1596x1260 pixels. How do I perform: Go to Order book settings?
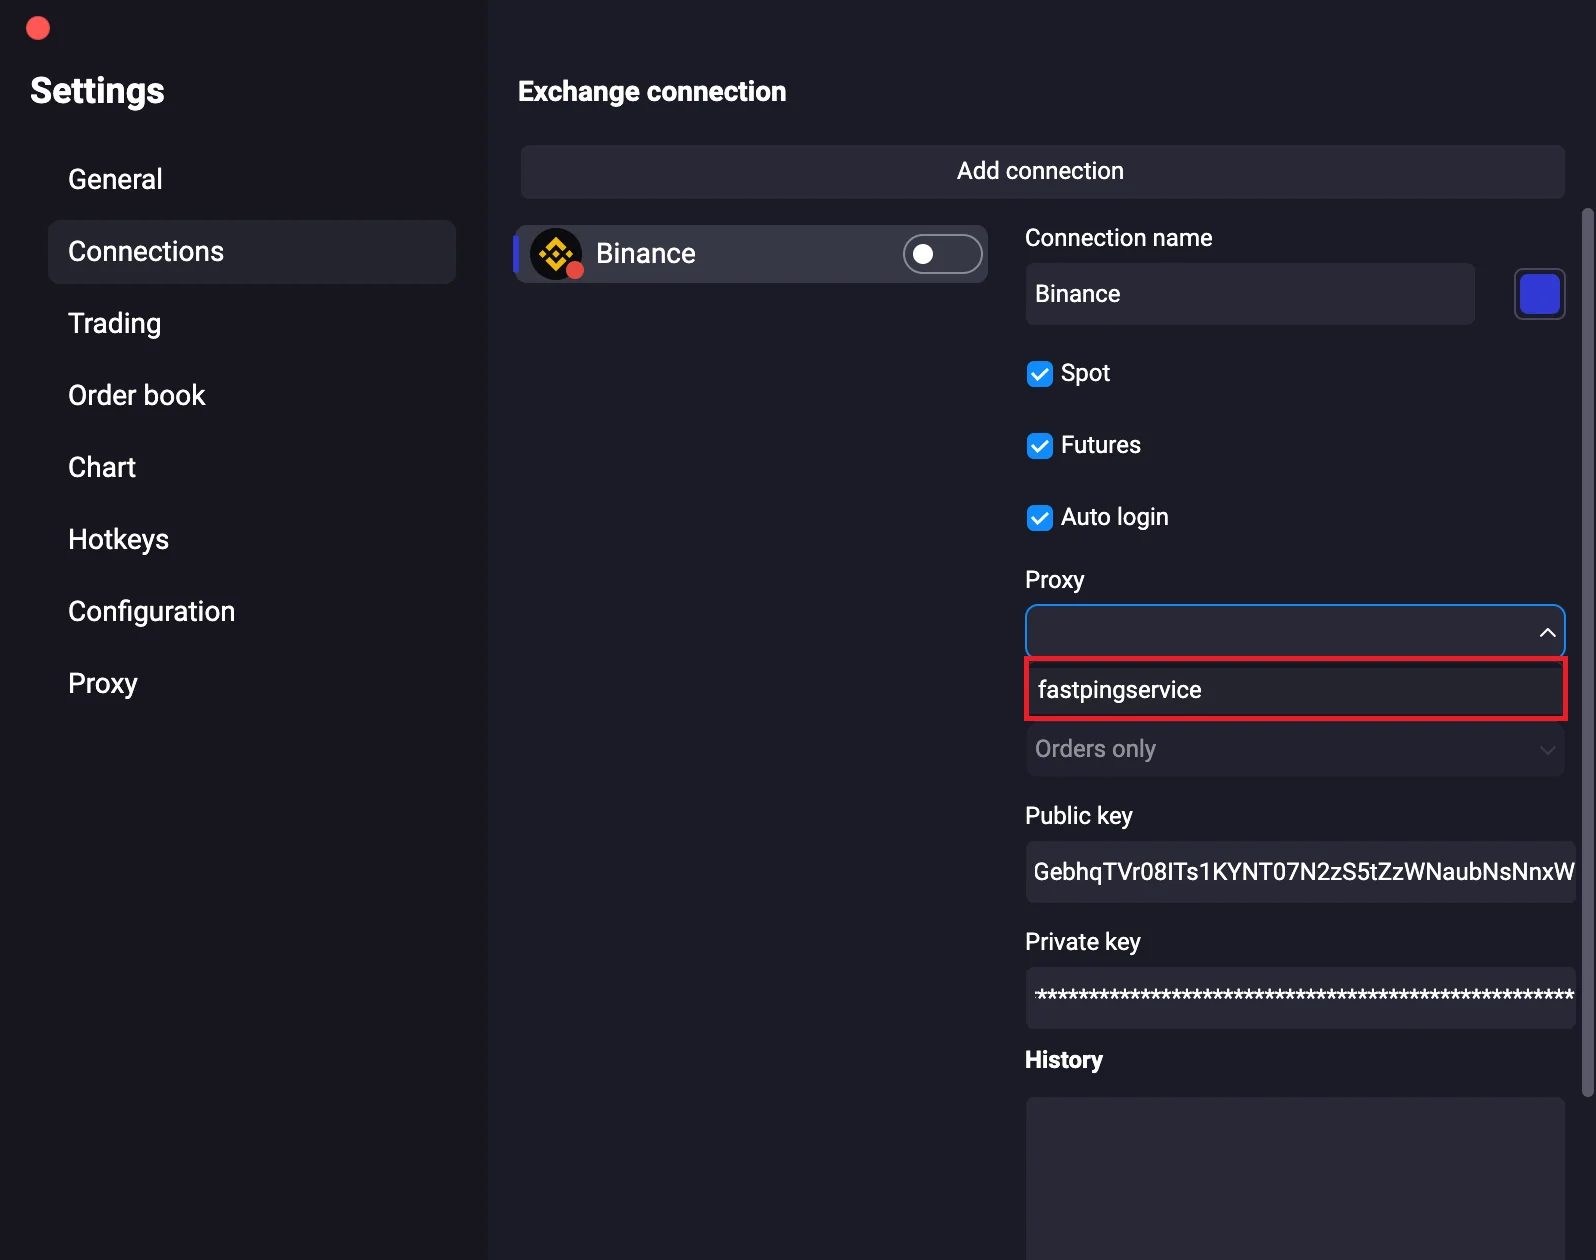[x=136, y=396]
